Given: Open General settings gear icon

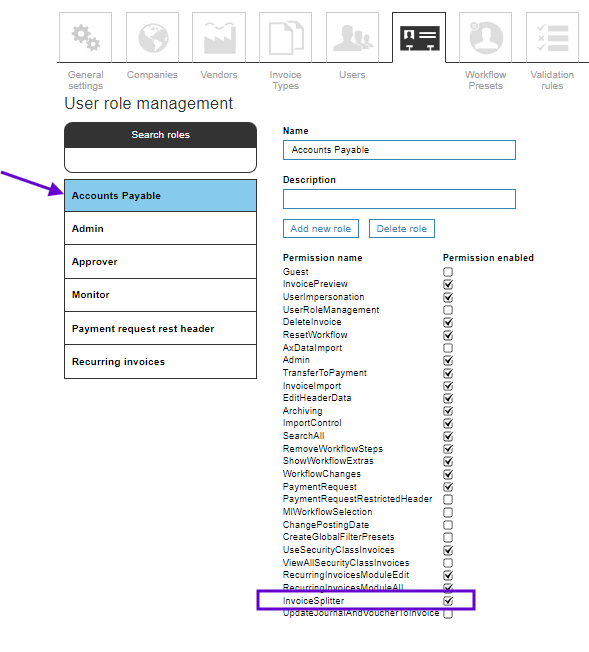Looking at the screenshot, I should (85, 37).
